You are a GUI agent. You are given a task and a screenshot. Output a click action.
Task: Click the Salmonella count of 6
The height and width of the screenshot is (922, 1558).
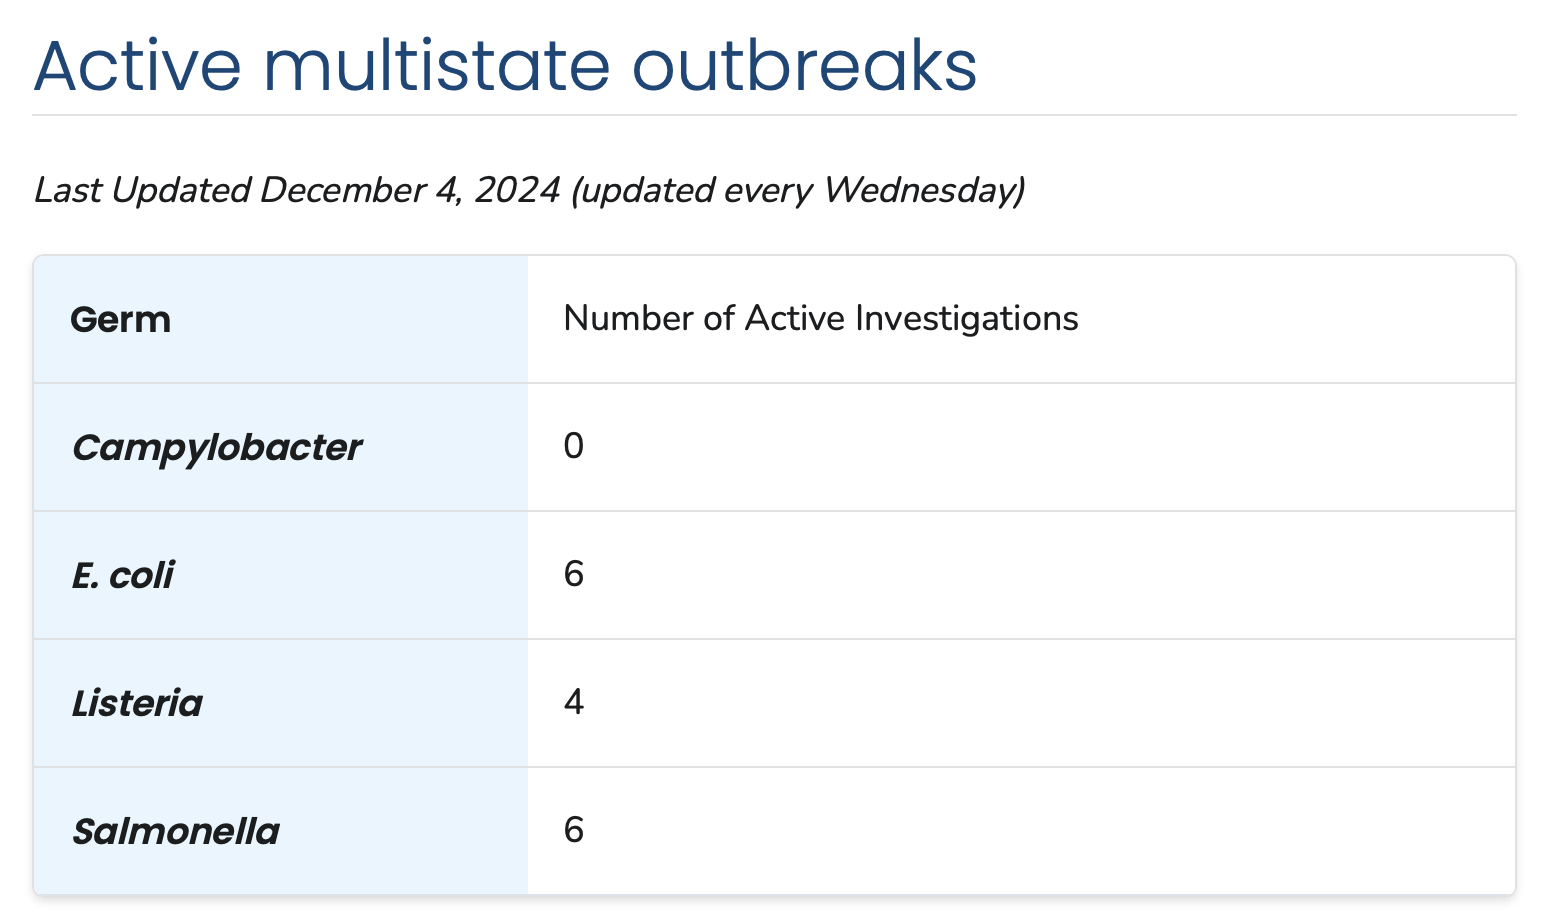573,830
